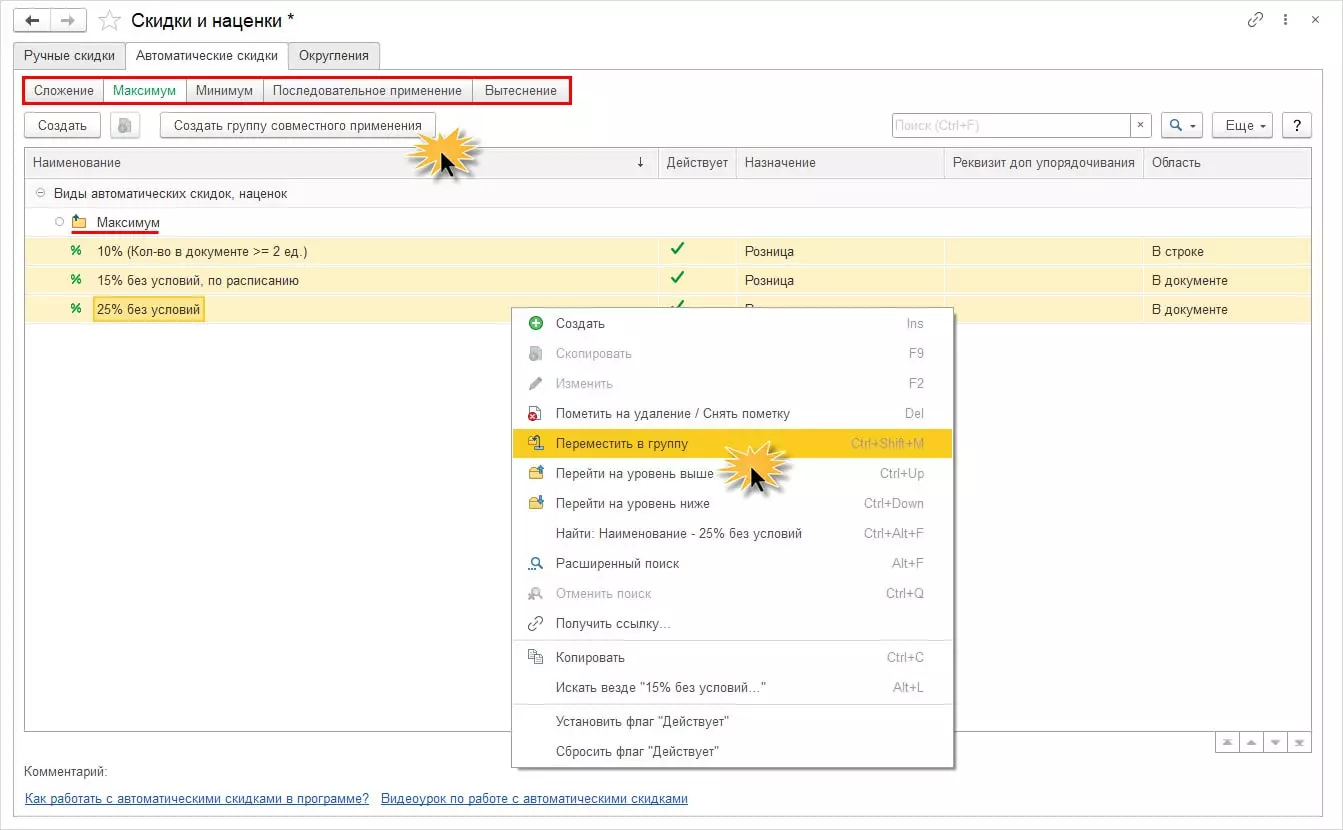The height and width of the screenshot is (830, 1343).
Task: Choose Пометить на удаление / Снять пометку
Action: tap(732, 413)
